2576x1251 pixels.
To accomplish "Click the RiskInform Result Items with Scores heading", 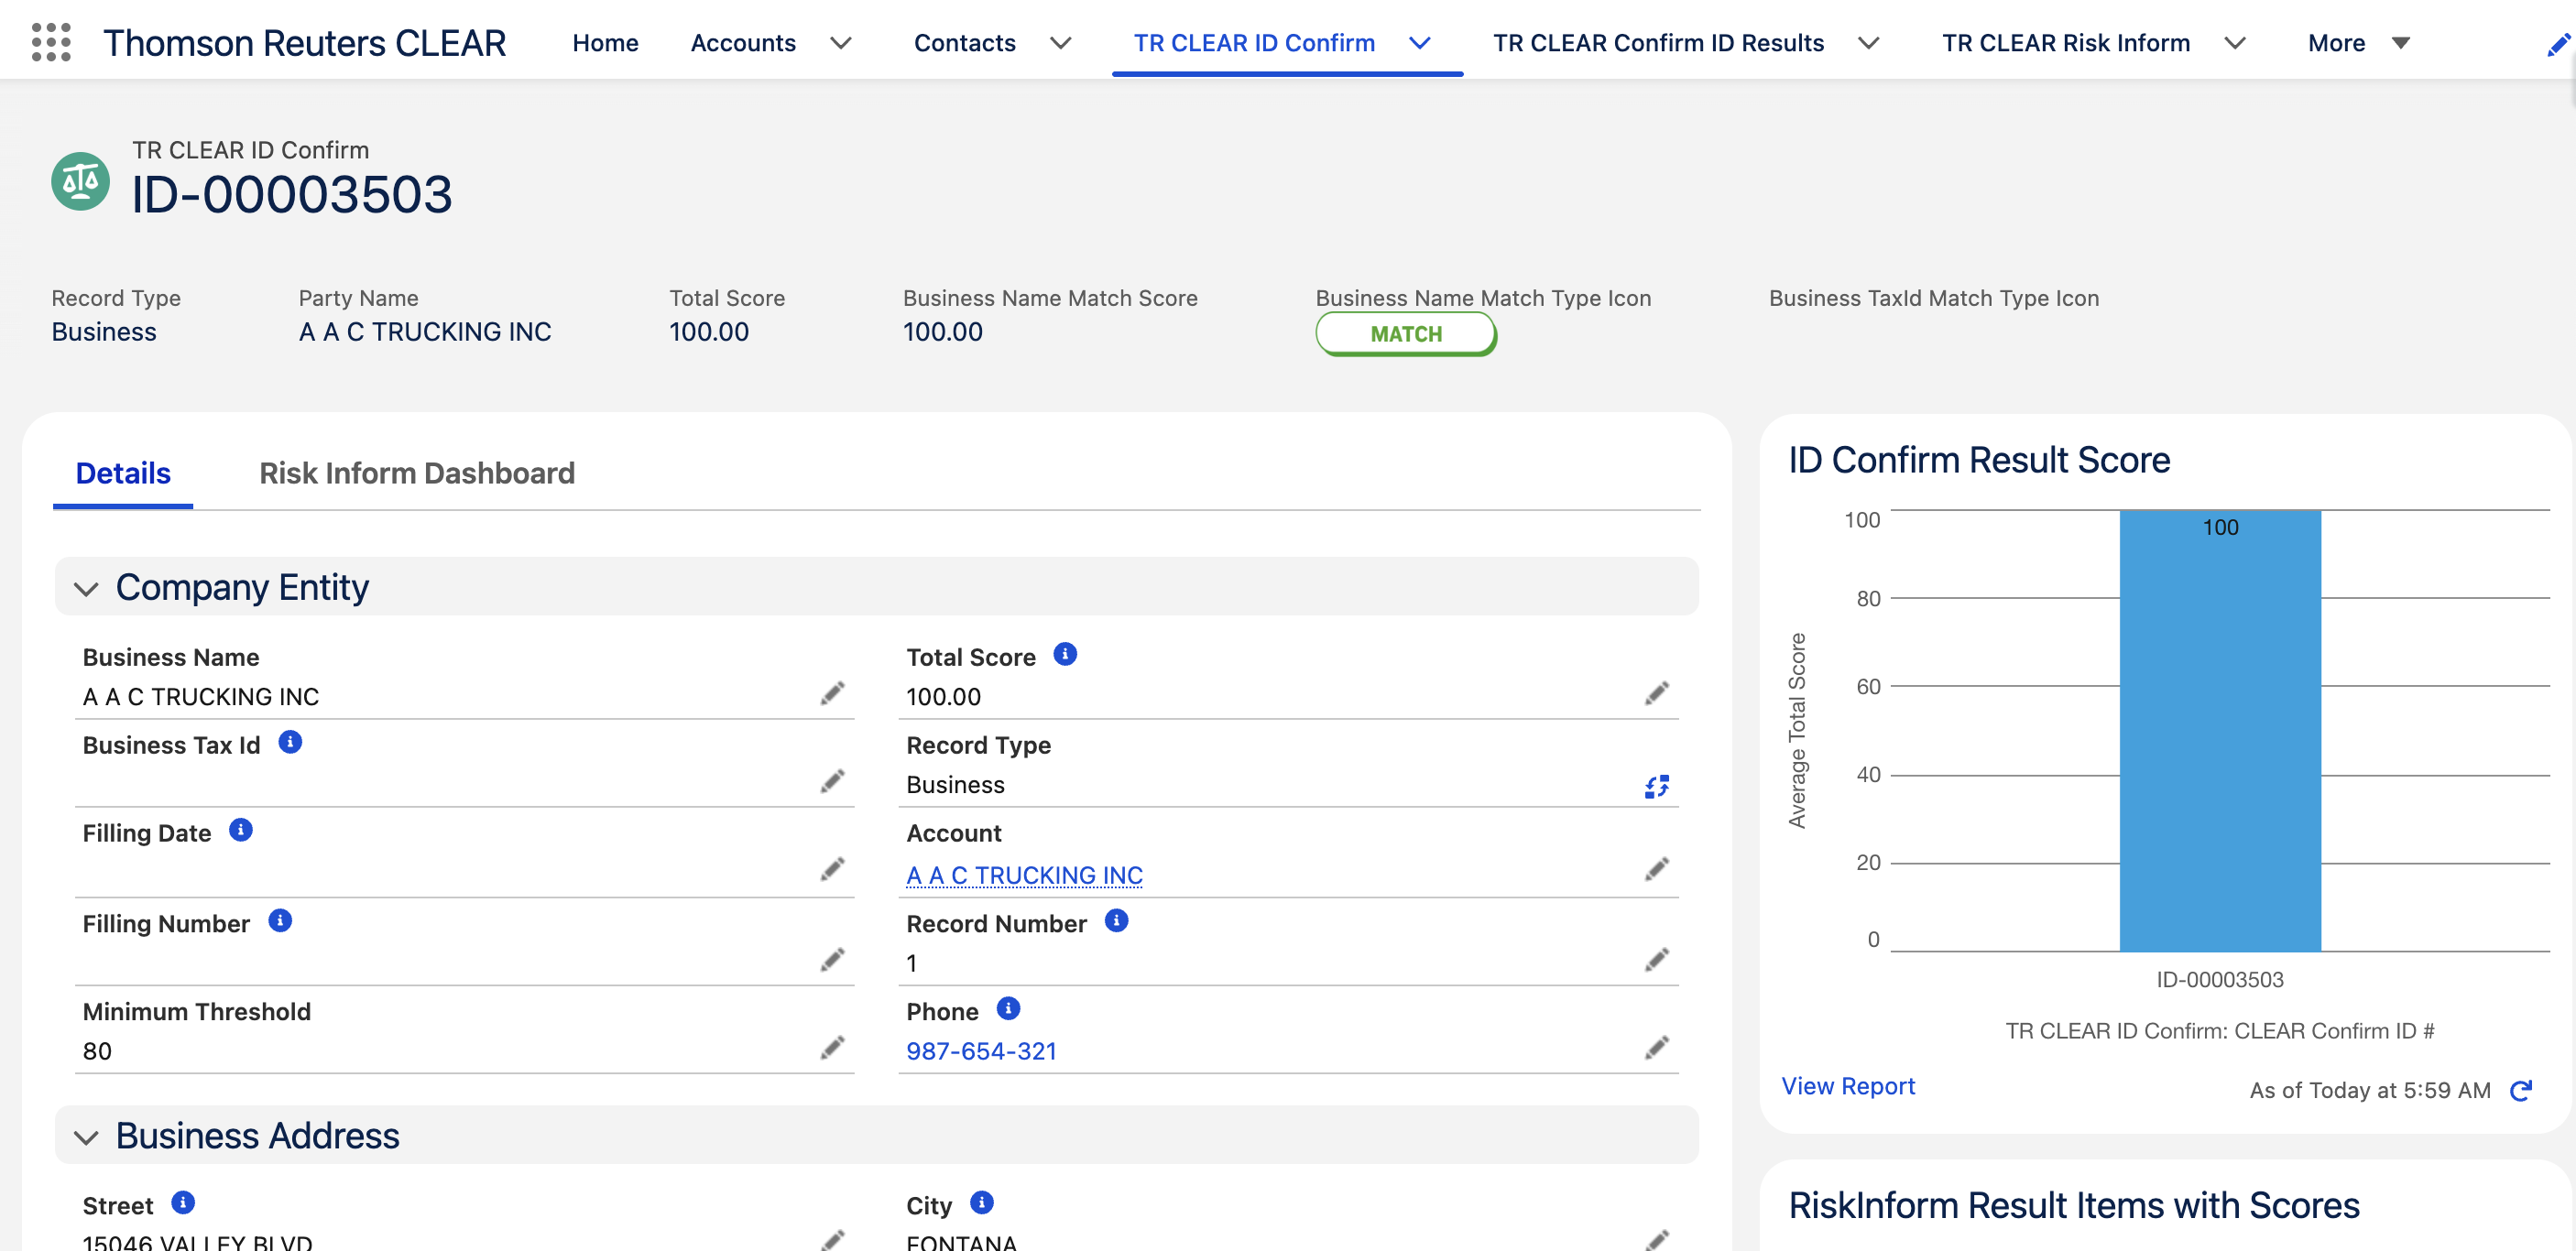I will pos(2073,1205).
